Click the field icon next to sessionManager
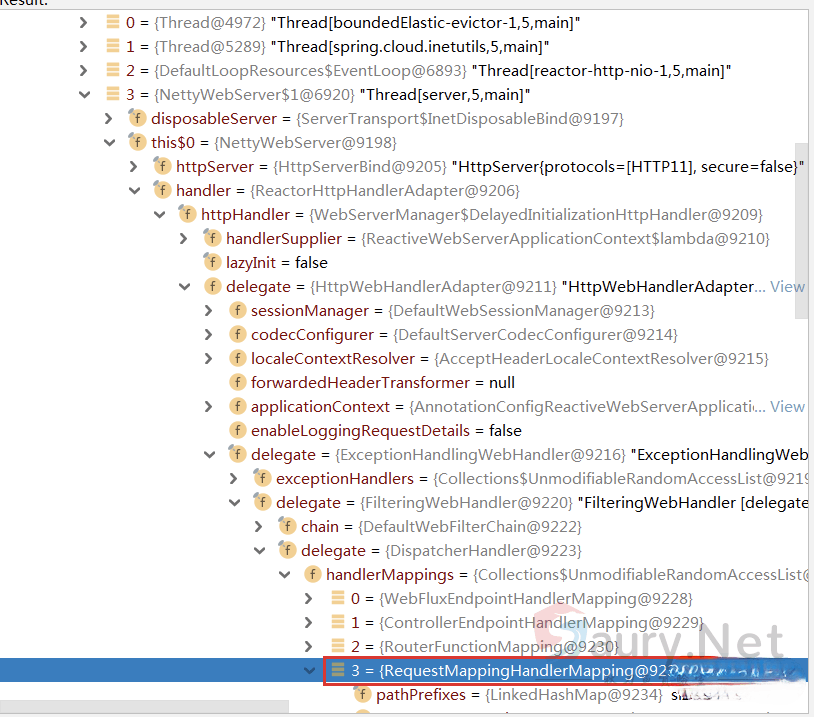This screenshot has height=717, width=814. coord(237,311)
